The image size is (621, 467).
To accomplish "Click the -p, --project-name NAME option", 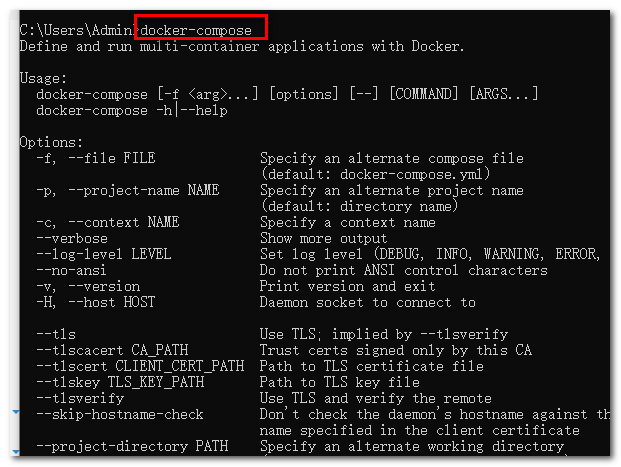I will (128, 191).
